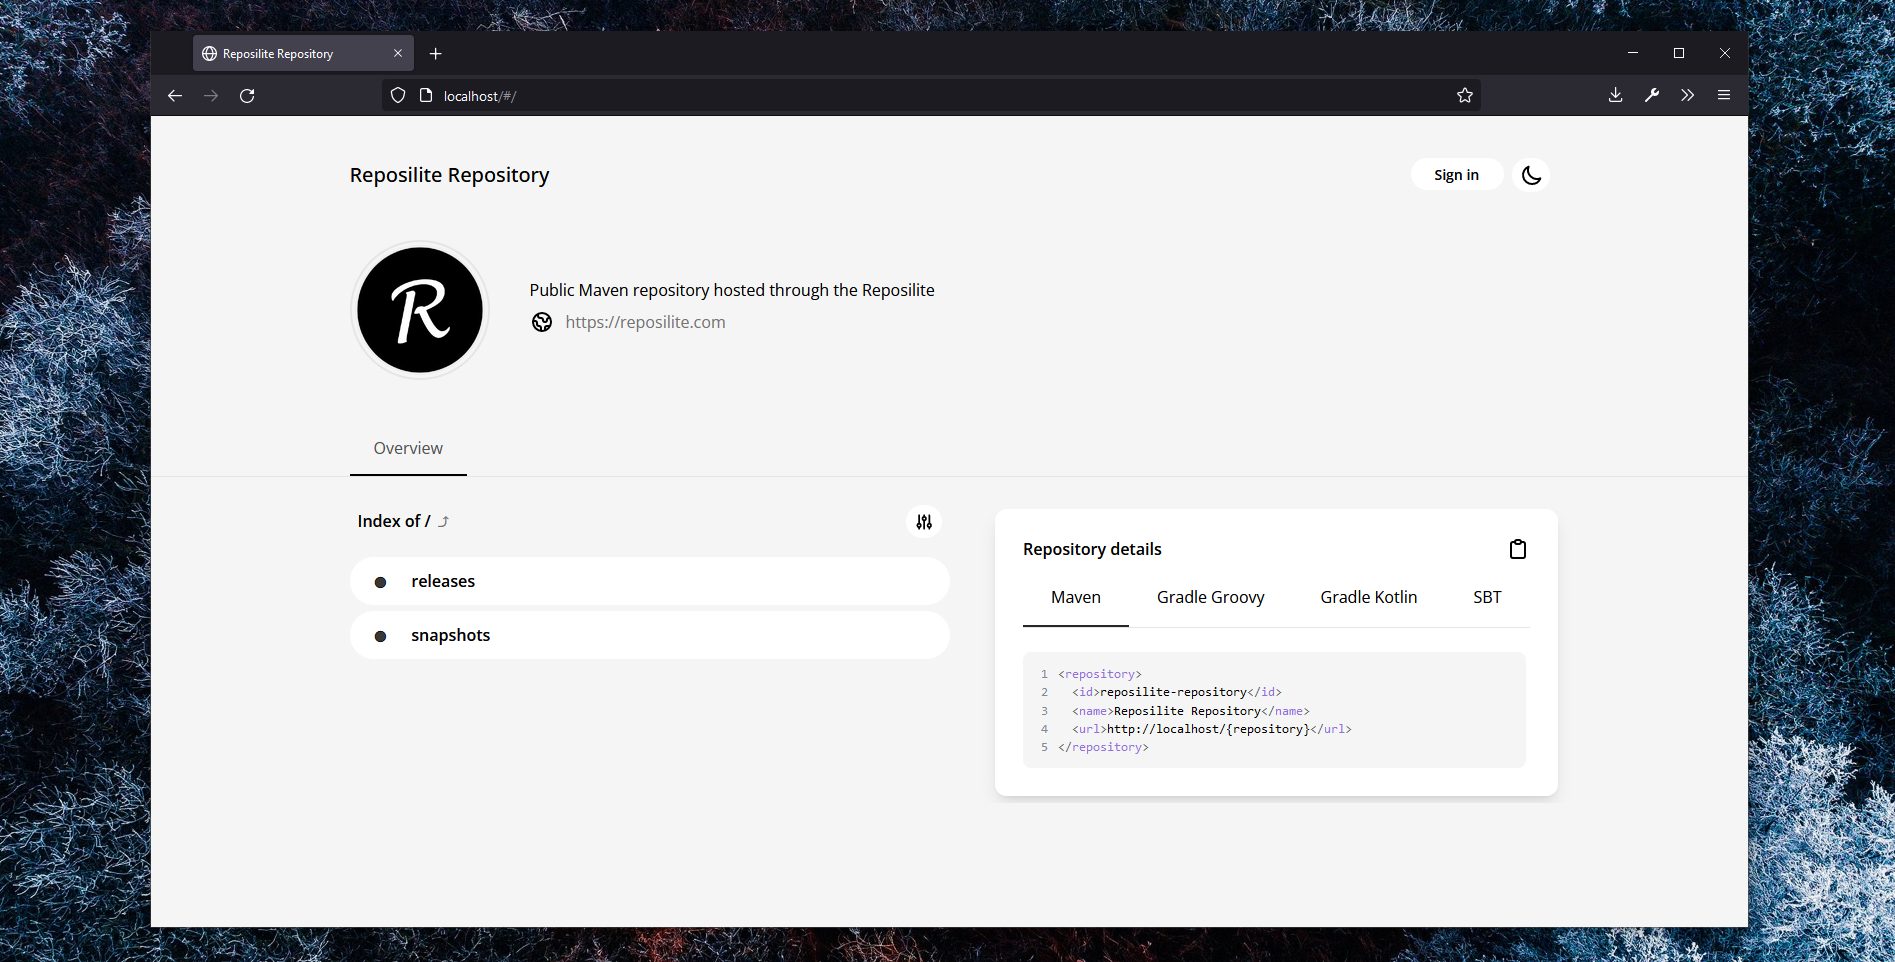Select the Maven tab underline indicator
The width and height of the screenshot is (1895, 962).
pyautogui.click(x=1075, y=622)
